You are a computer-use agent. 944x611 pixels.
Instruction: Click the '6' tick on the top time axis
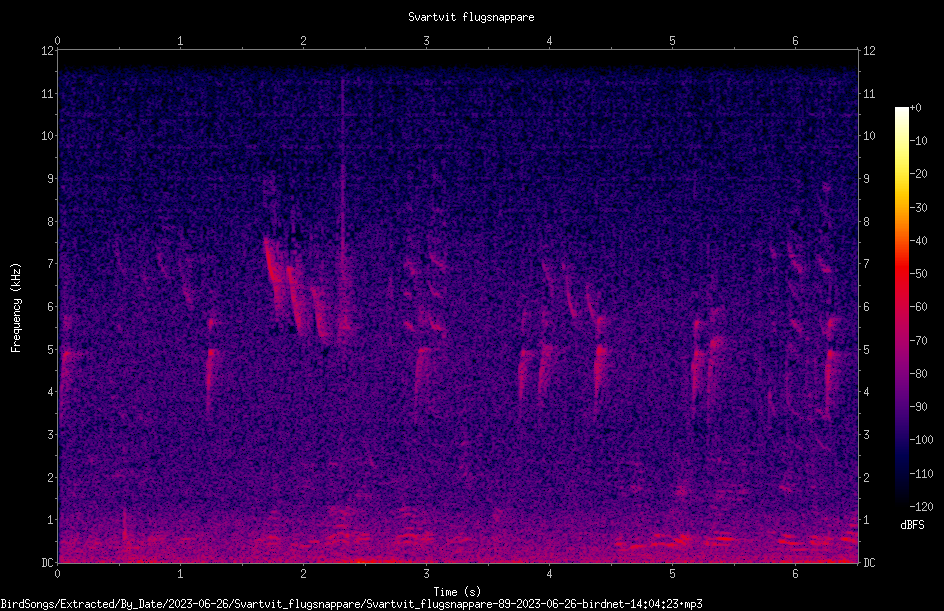(x=795, y=41)
